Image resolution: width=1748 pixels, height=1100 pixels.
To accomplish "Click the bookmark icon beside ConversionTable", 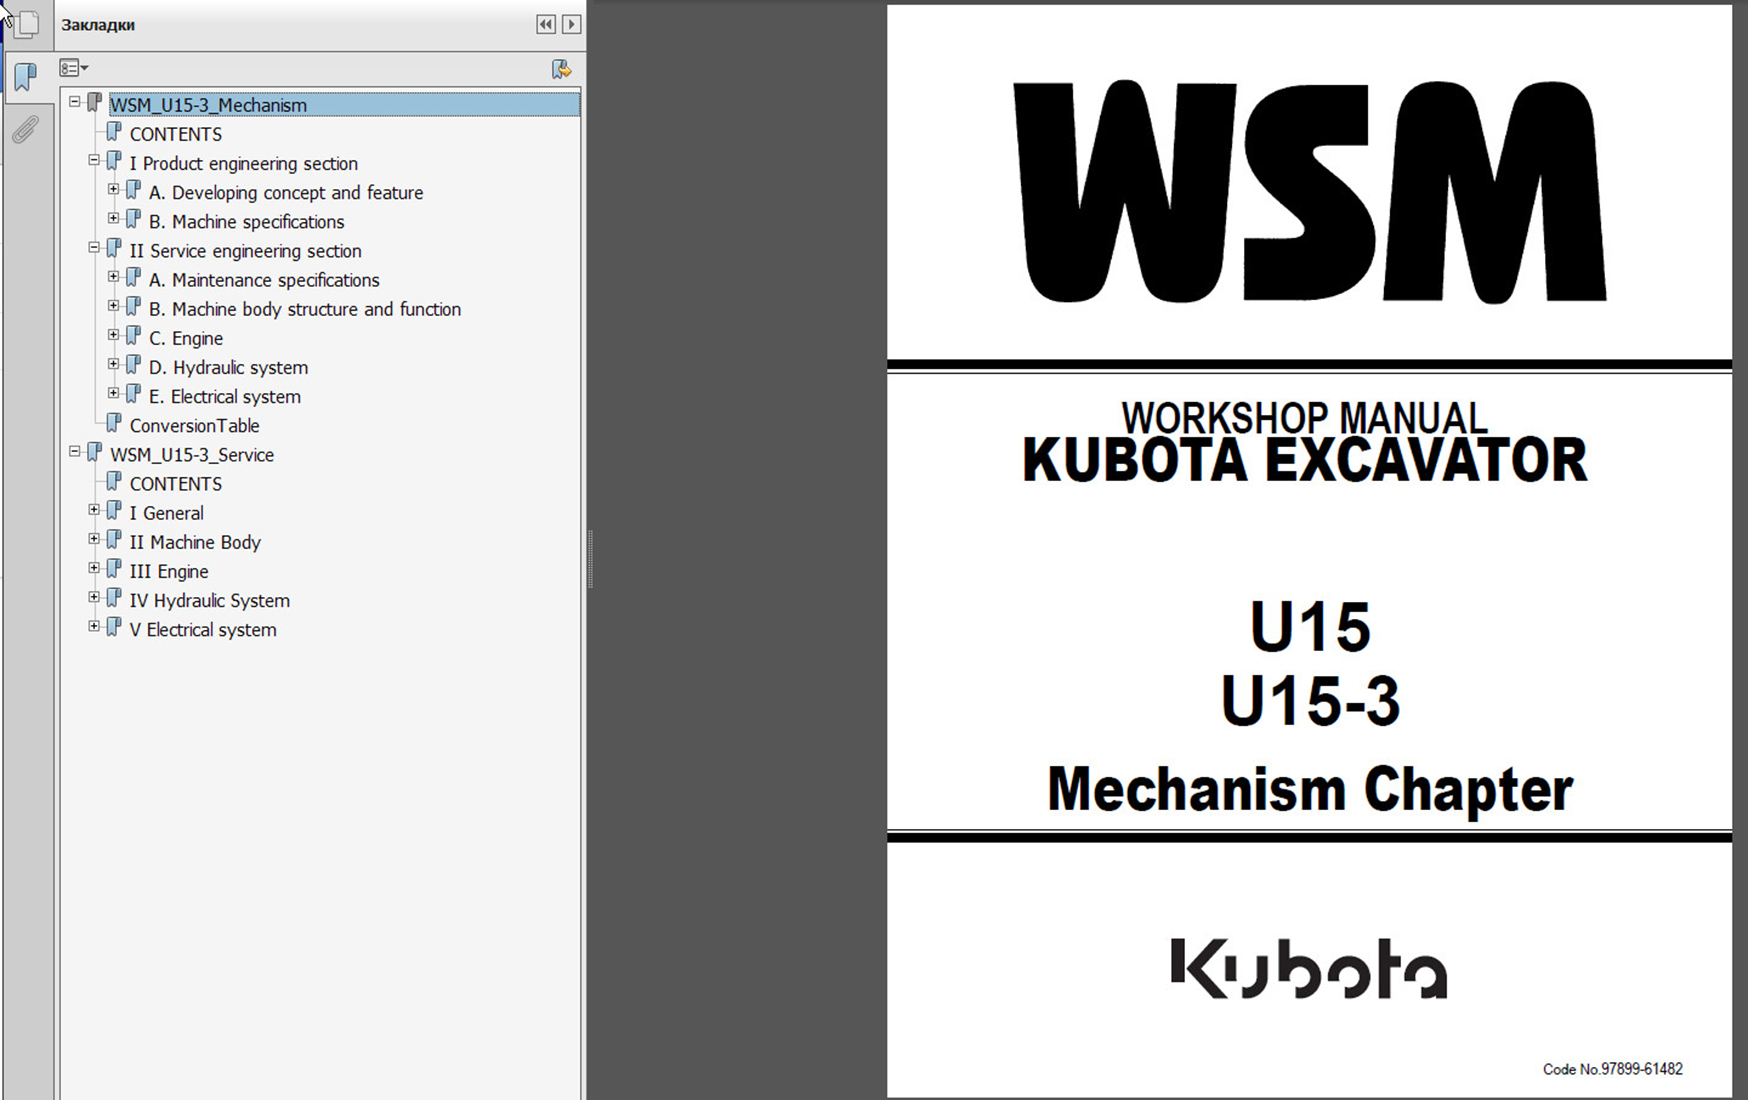I will coord(114,424).
